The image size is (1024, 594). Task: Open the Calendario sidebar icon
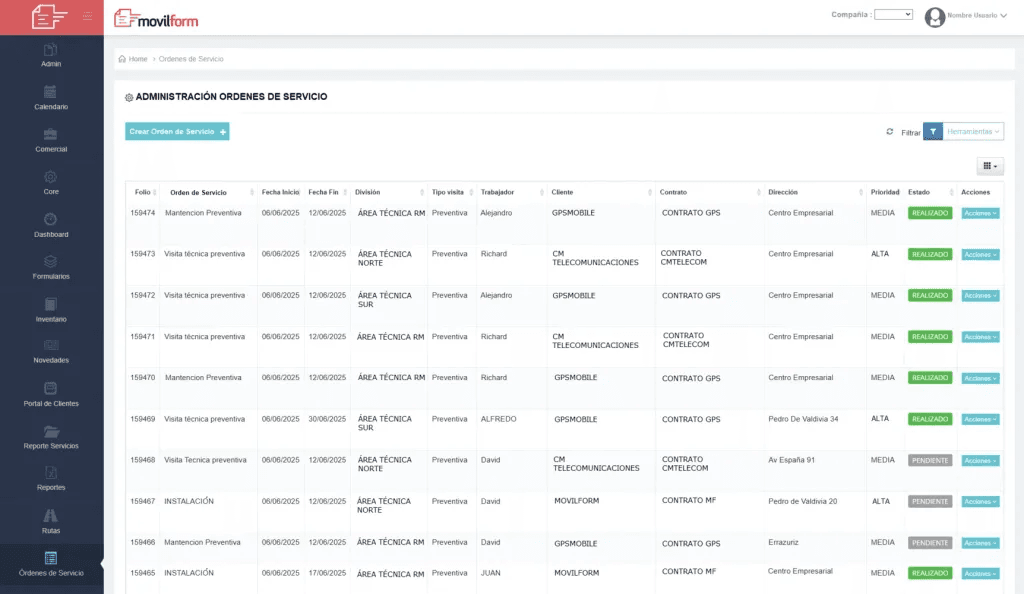point(50,92)
